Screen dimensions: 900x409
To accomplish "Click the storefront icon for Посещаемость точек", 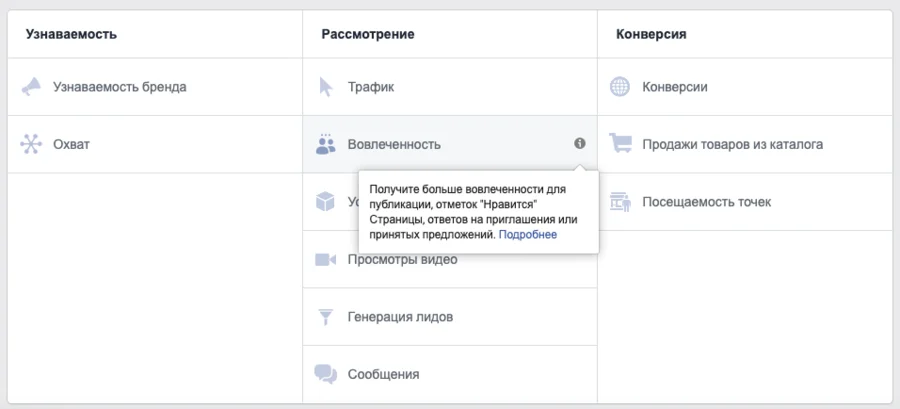I will (x=620, y=202).
